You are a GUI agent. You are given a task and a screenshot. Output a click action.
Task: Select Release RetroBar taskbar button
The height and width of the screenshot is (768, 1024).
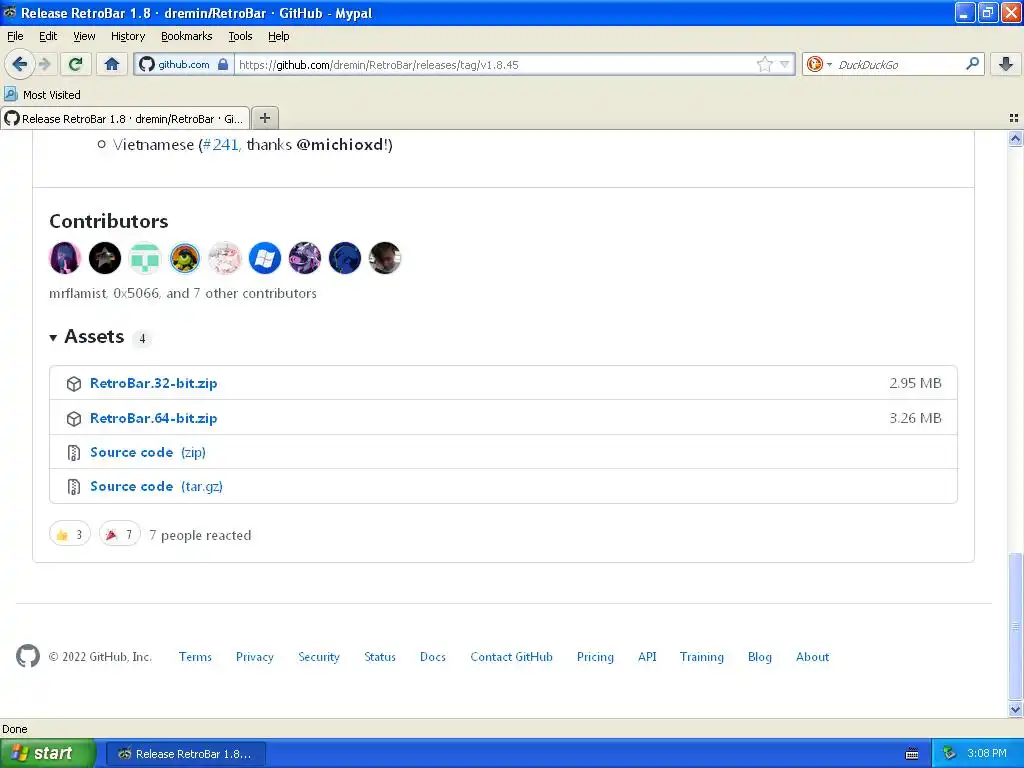(x=185, y=754)
